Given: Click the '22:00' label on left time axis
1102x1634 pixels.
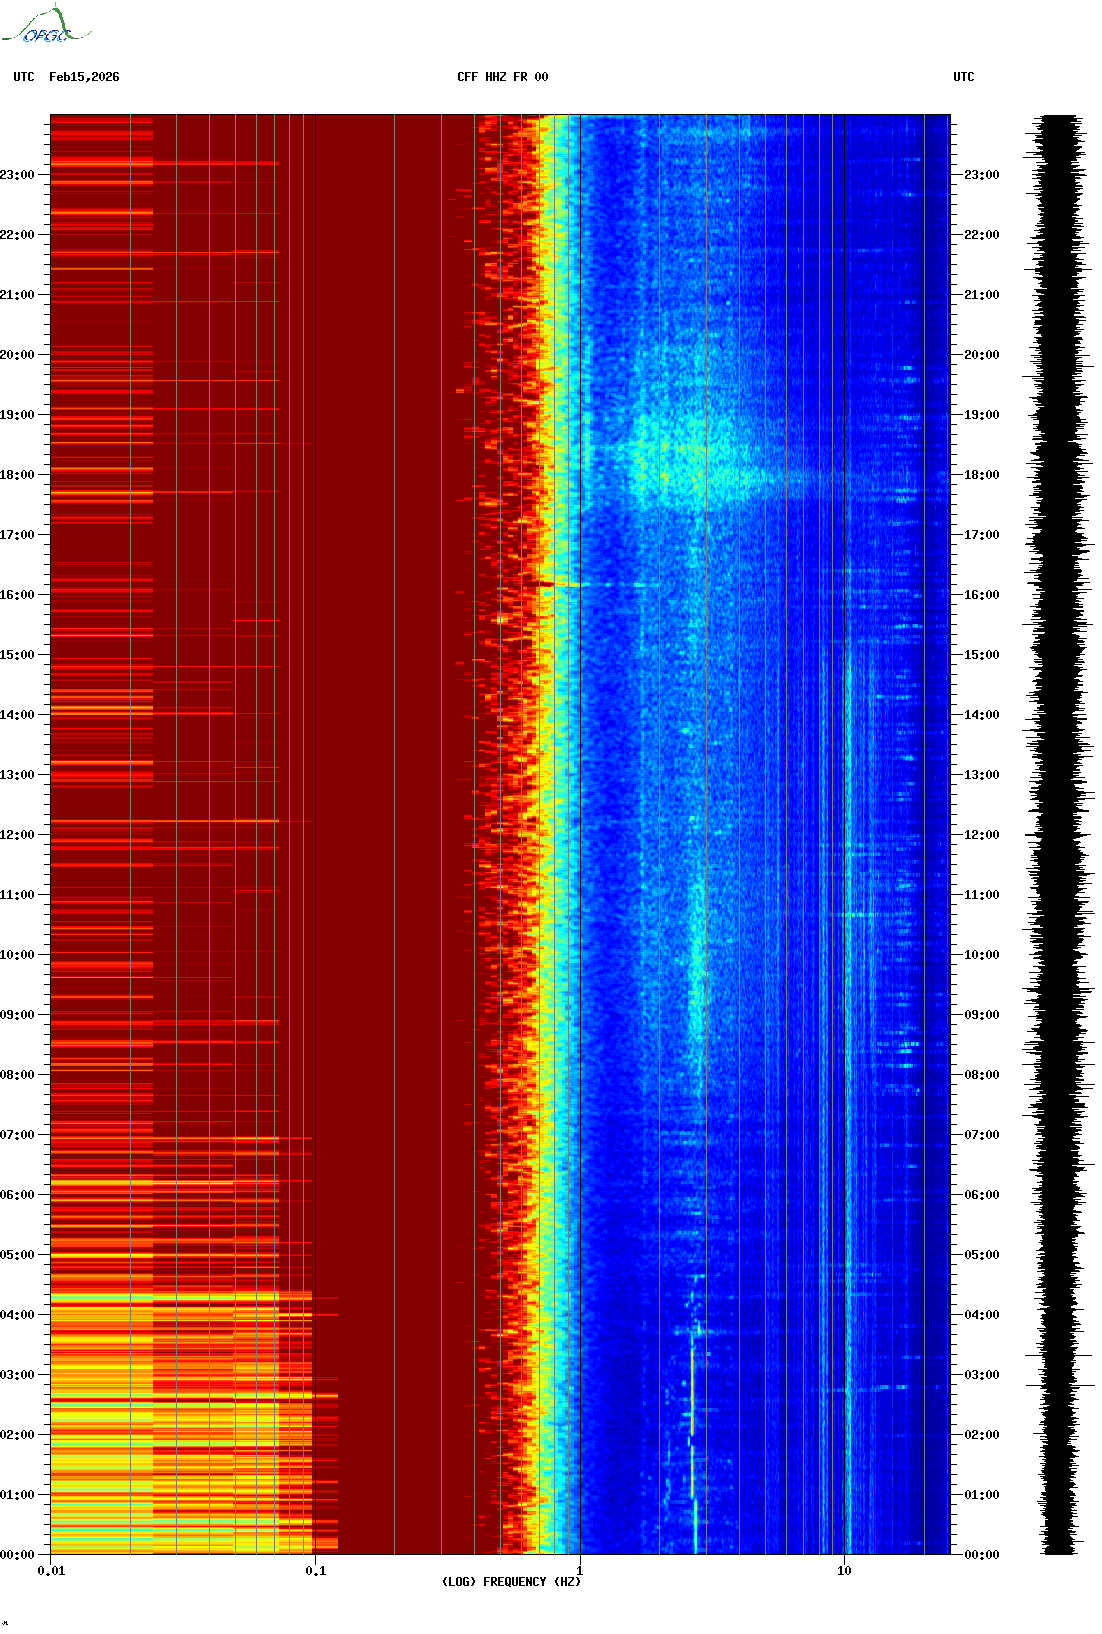Looking at the screenshot, I should point(17,235).
